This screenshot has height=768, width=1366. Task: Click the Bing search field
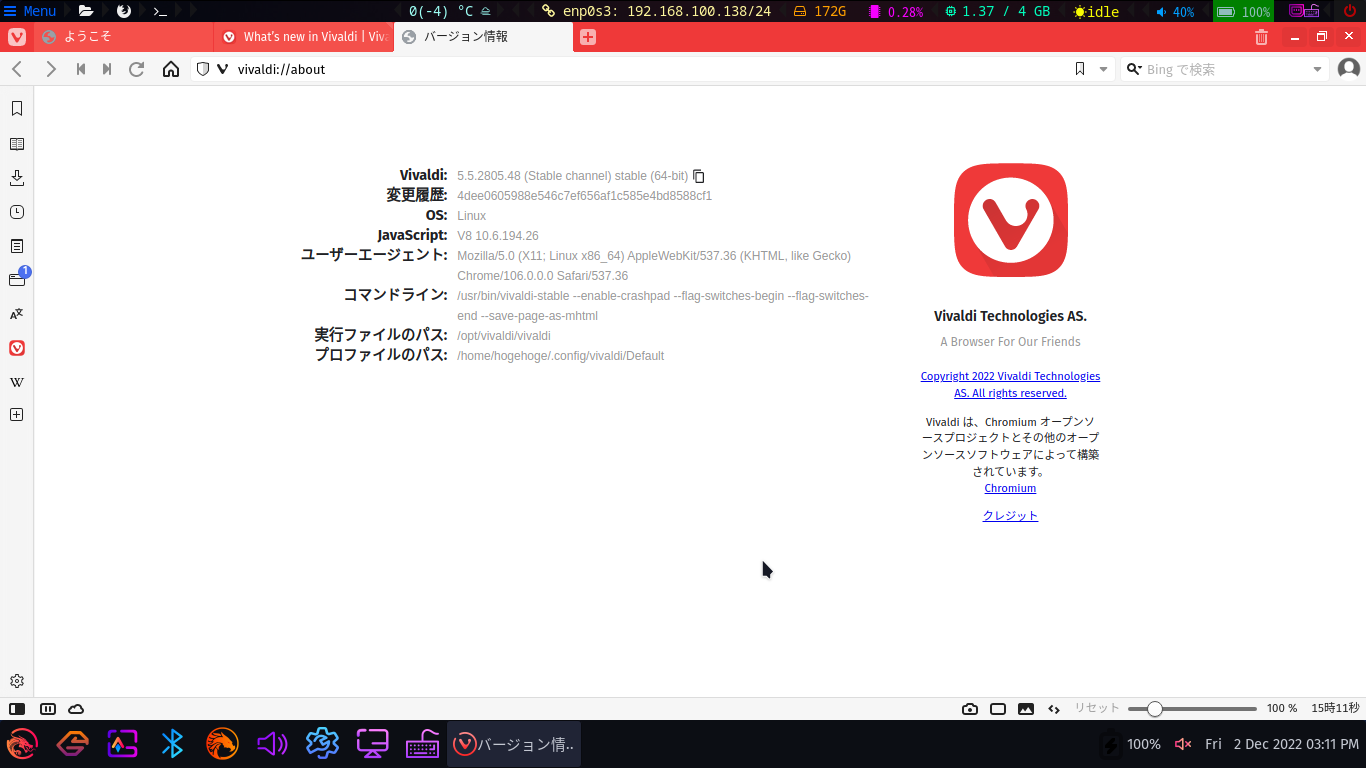(x=1226, y=69)
